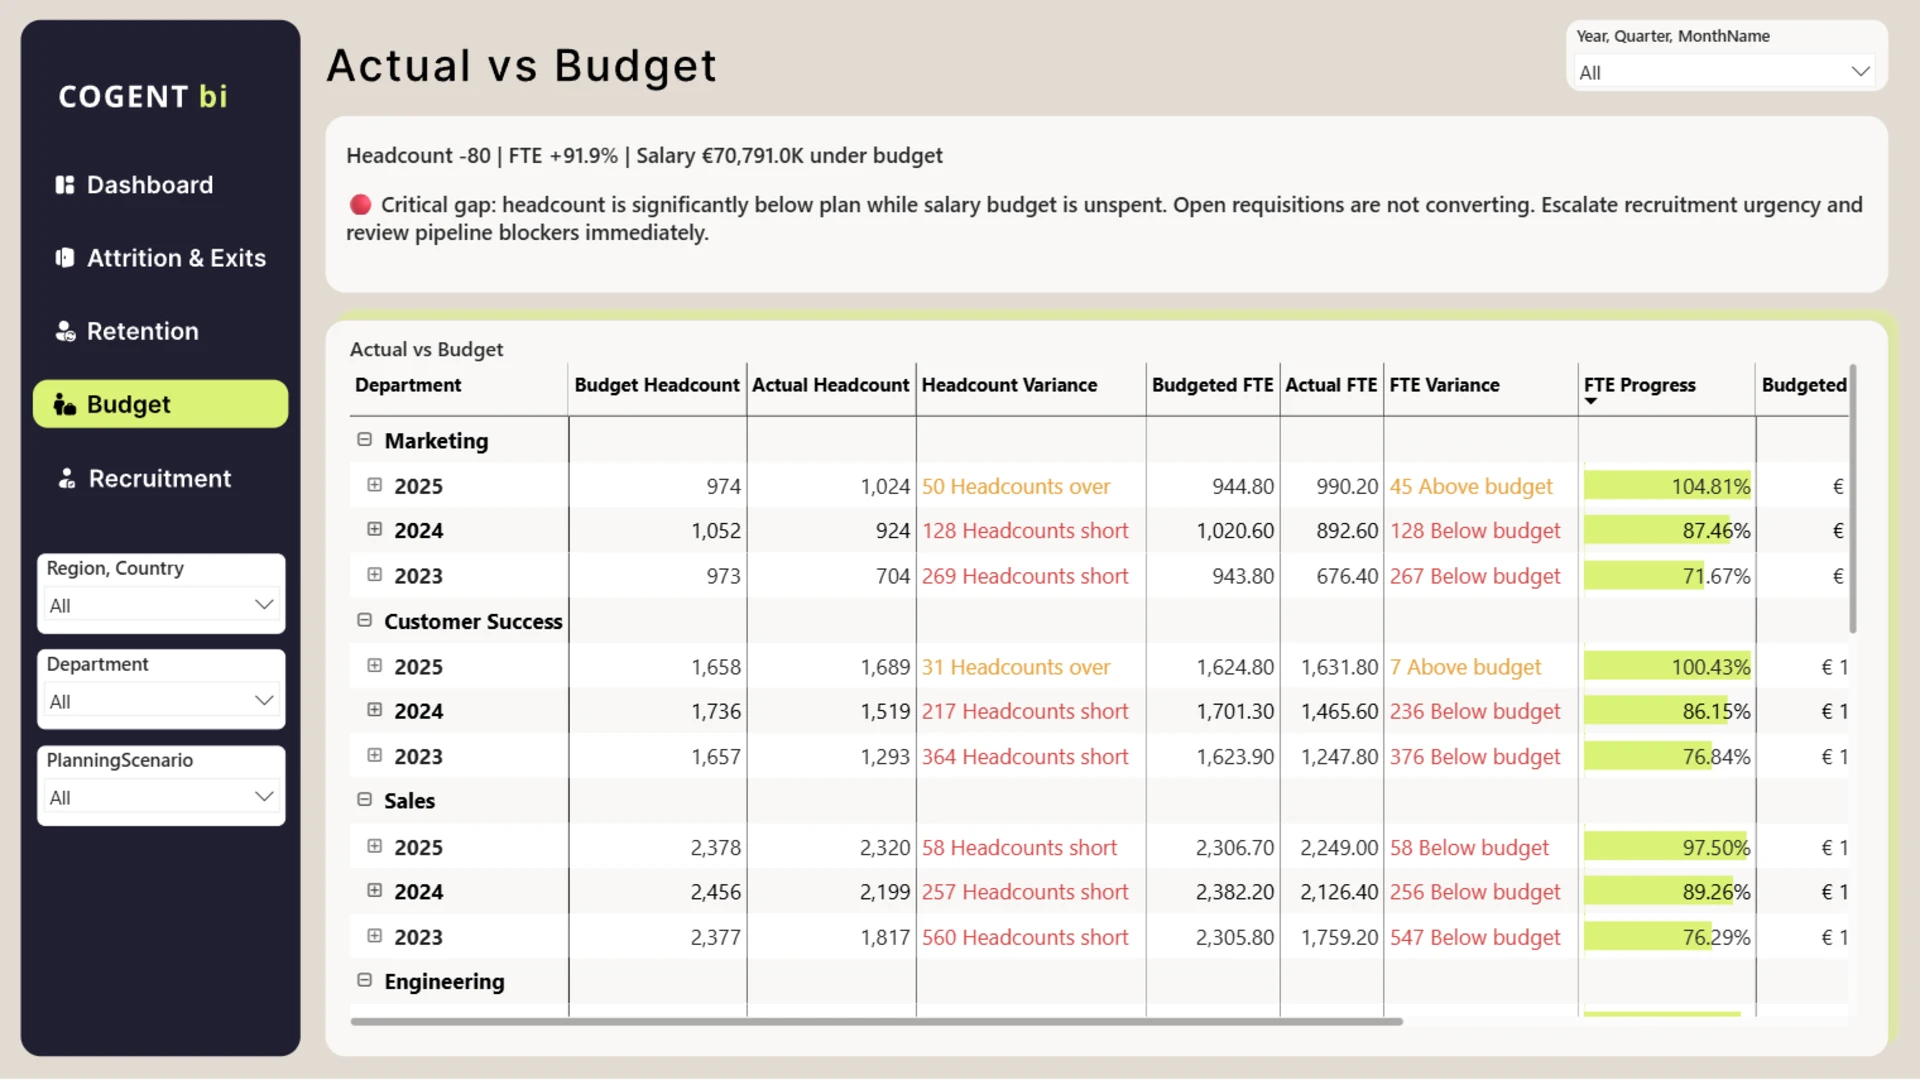Collapse the Marketing department group
The width and height of the screenshot is (1920, 1080).
365,440
